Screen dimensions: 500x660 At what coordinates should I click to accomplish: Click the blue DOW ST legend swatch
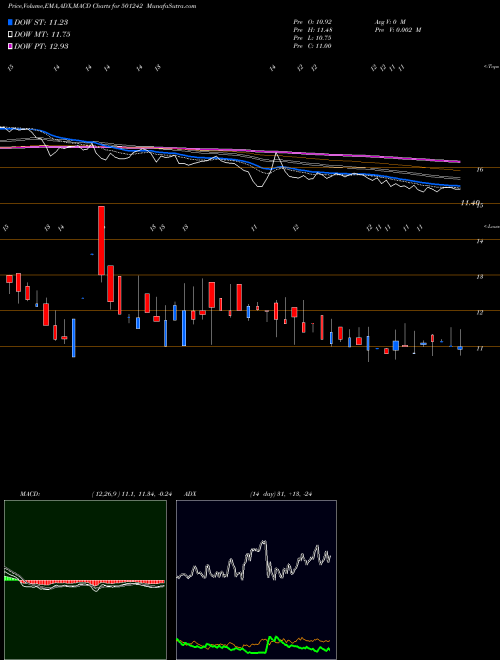pyautogui.click(x=11, y=22)
